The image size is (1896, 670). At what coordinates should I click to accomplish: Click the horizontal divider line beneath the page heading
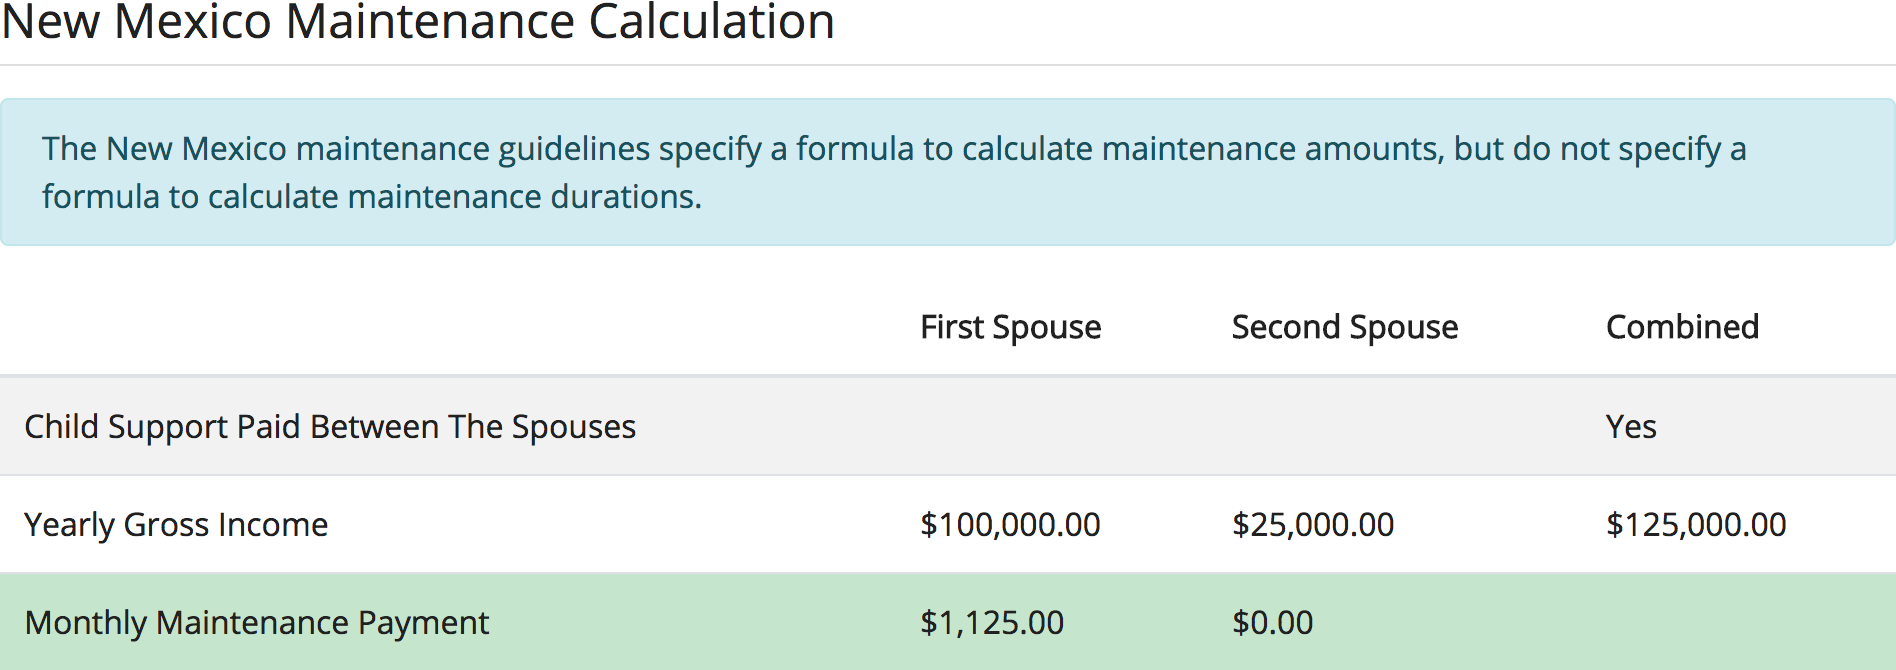[x=948, y=65]
